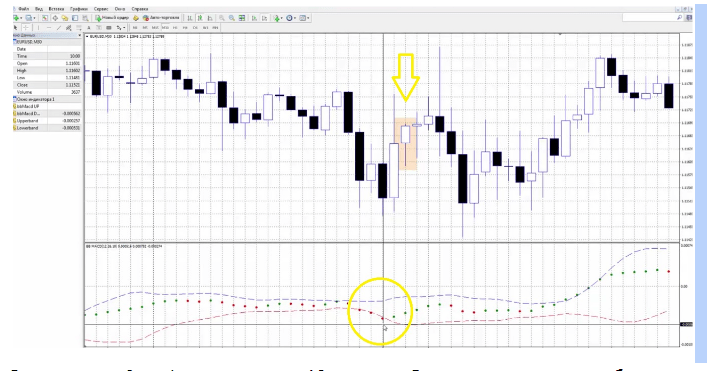Toggle the Market Watch panel icon

pyautogui.click(x=45, y=18)
